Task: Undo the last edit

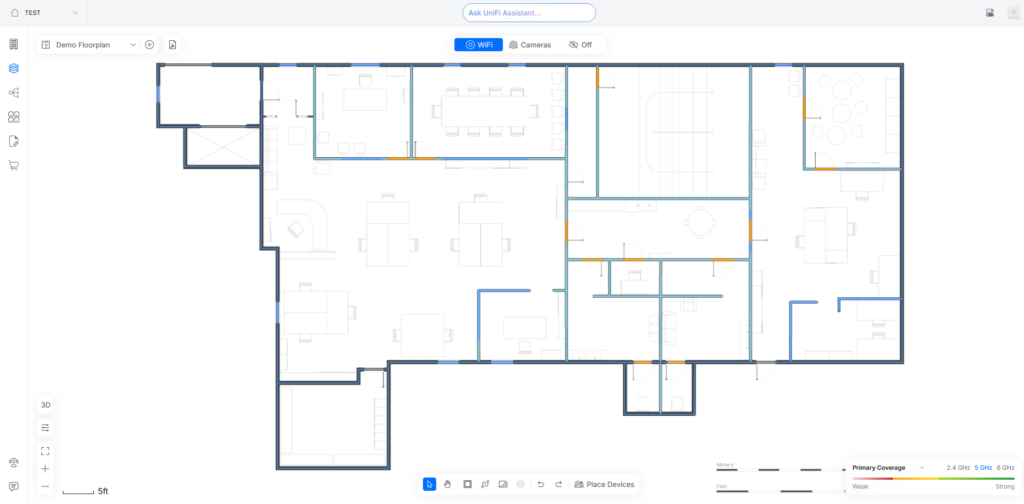Action: pos(541,484)
